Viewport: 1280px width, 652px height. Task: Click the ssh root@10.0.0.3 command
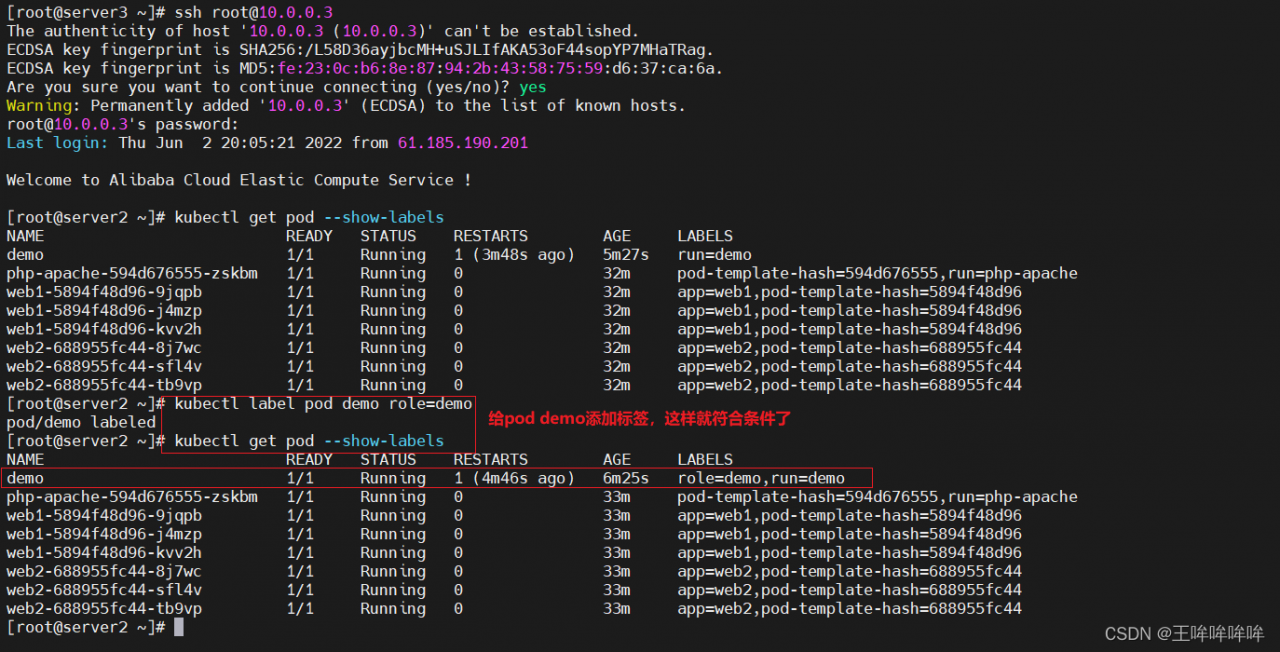pyautogui.click(x=254, y=12)
